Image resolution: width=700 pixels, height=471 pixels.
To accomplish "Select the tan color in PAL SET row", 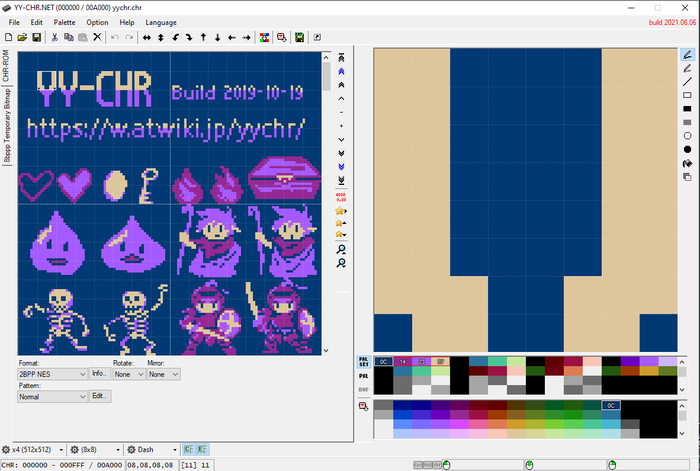I will [440, 361].
